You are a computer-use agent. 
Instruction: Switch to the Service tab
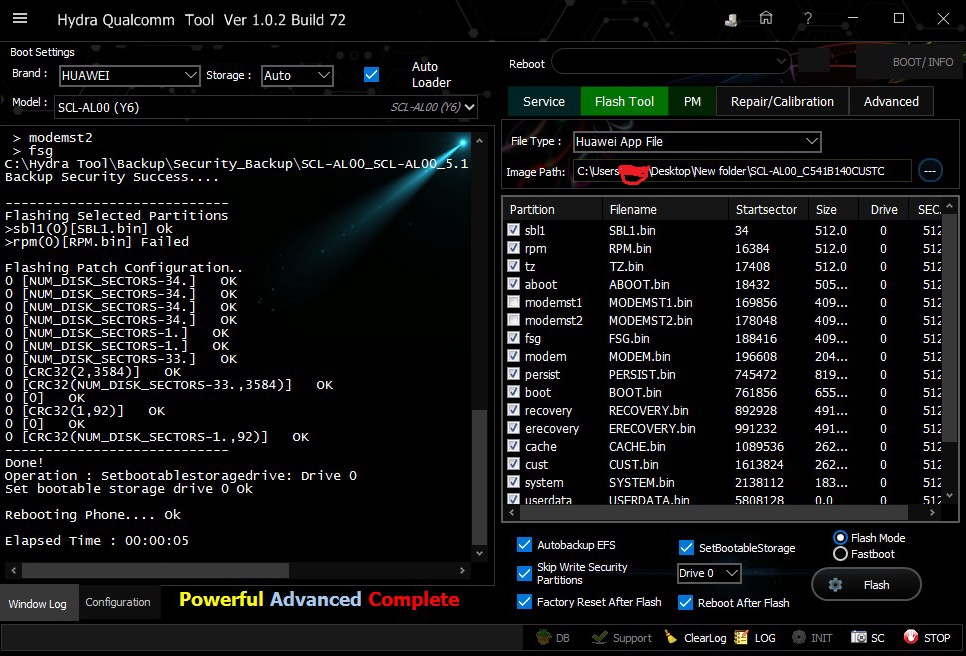[x=544, y=101]
